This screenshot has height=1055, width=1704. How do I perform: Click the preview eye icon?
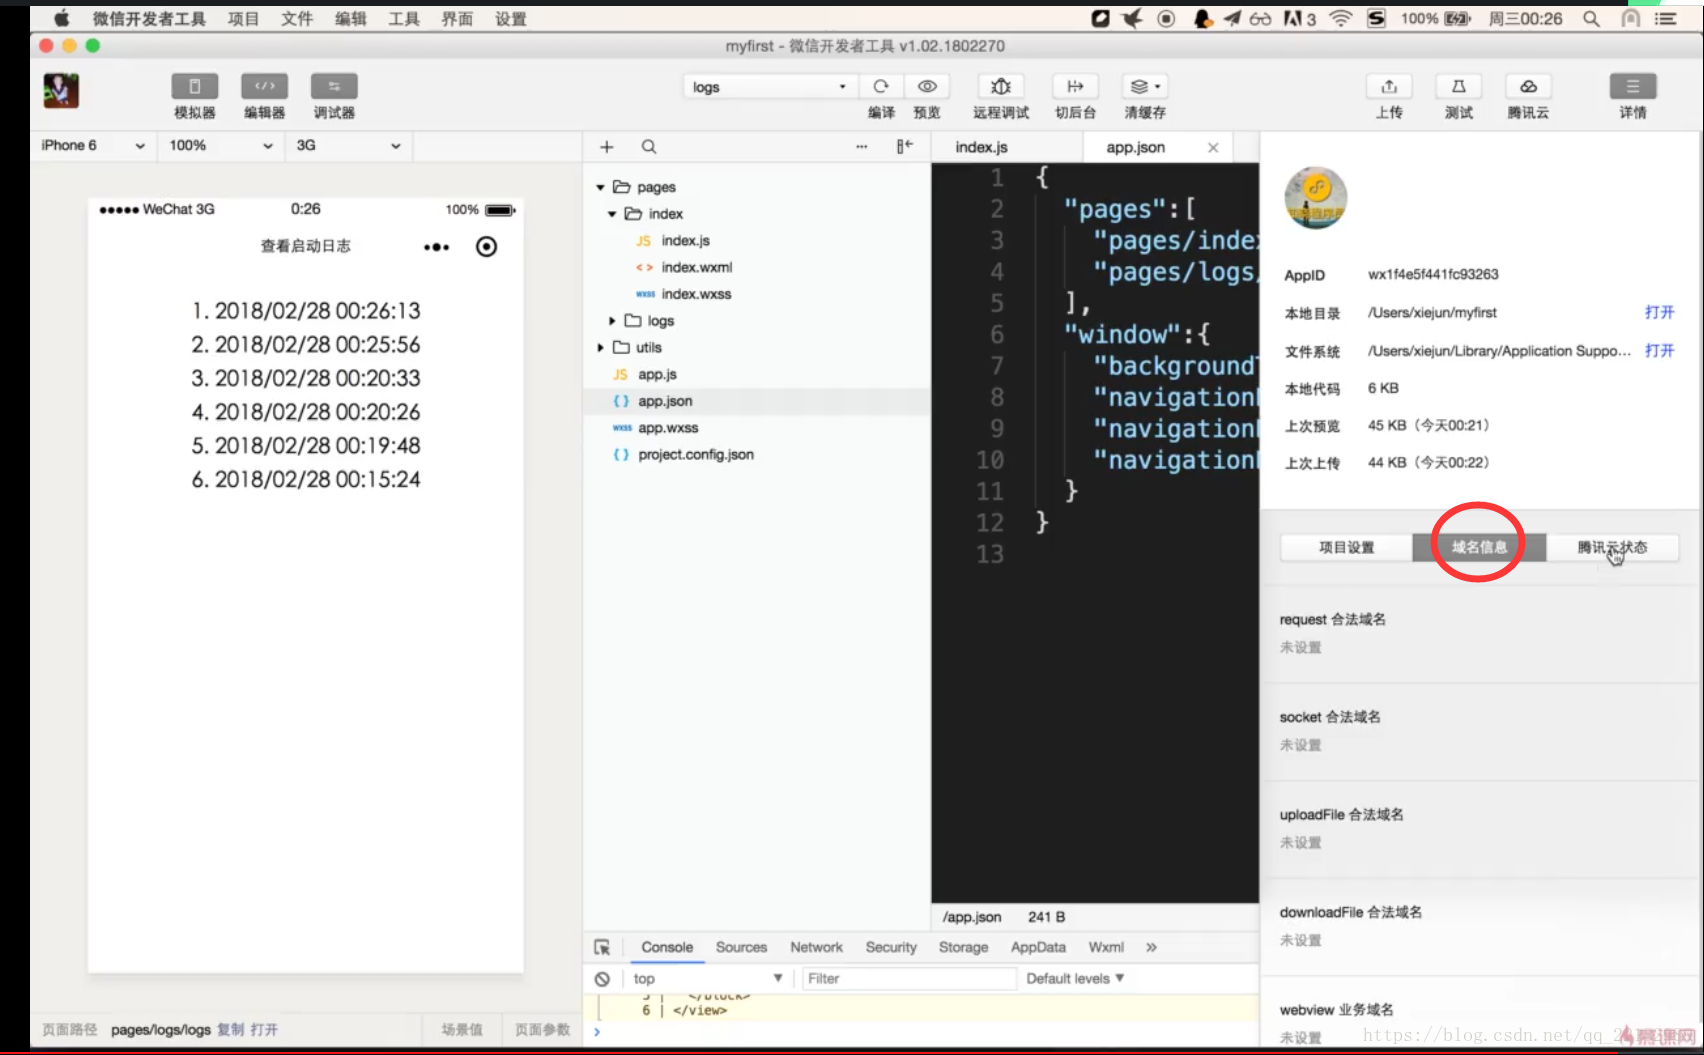tap(927, 87)
